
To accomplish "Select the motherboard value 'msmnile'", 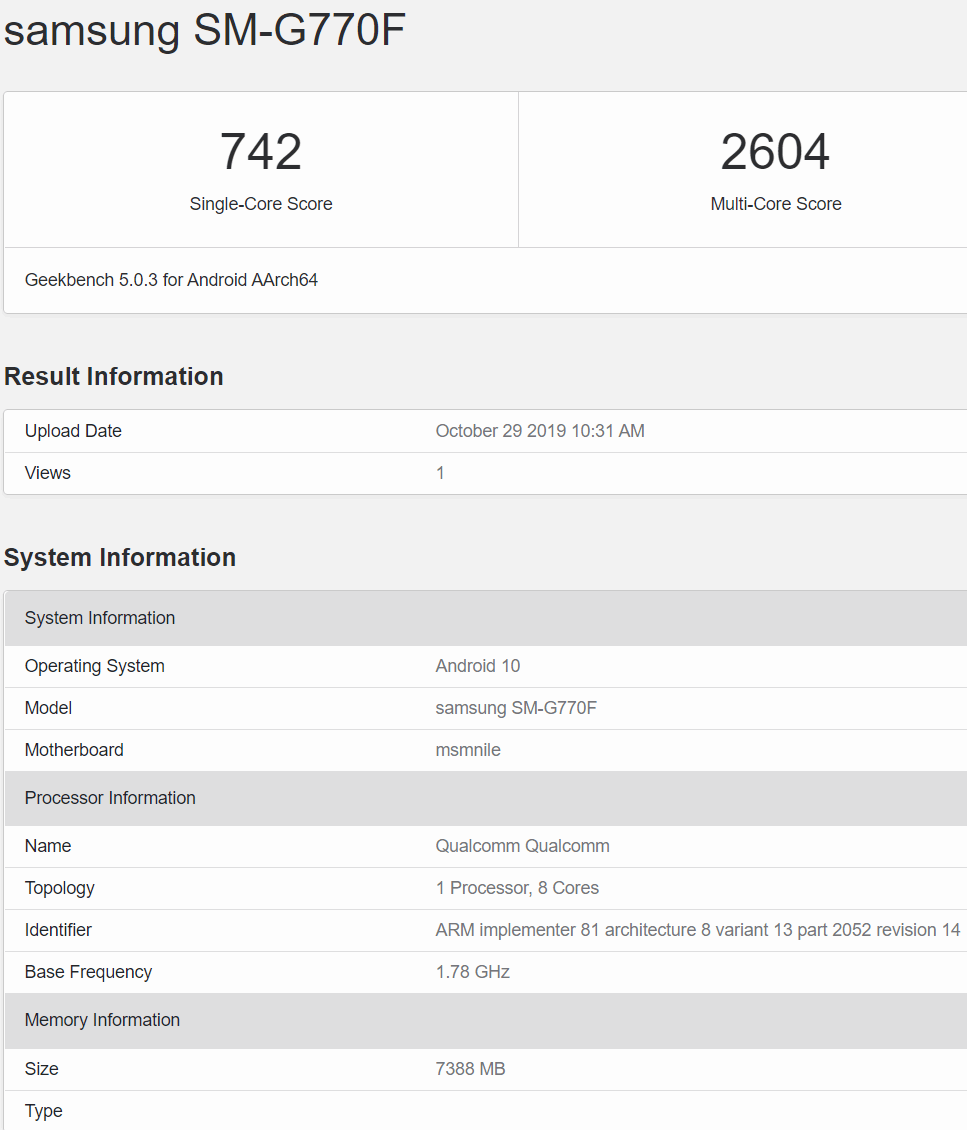I will pos(468,749).
